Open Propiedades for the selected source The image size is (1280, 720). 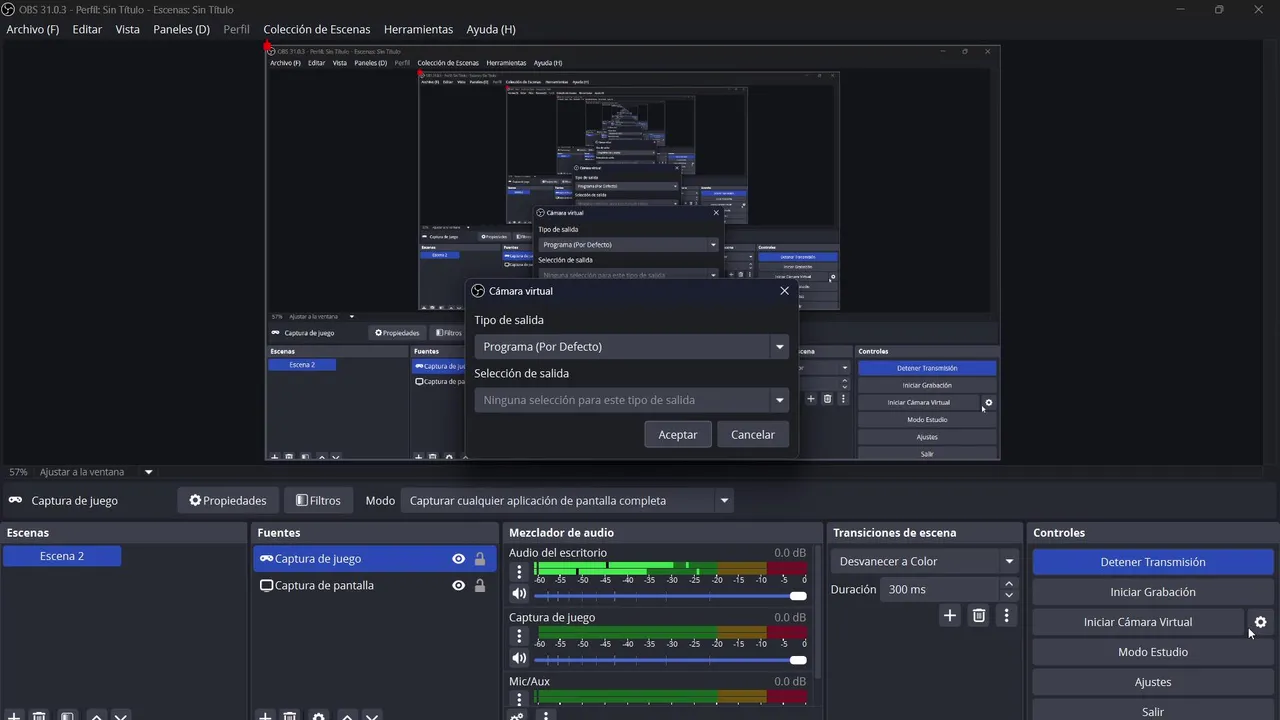coord(228,501)
